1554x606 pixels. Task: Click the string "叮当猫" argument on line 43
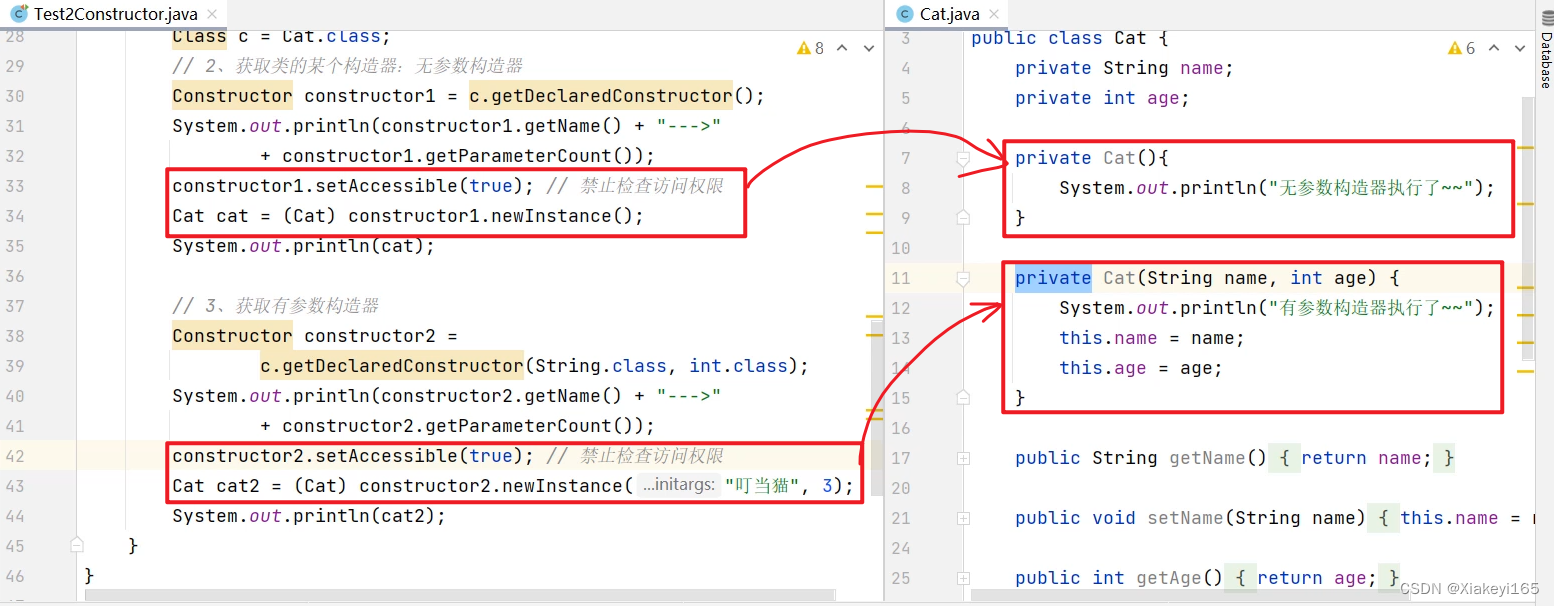764,486
